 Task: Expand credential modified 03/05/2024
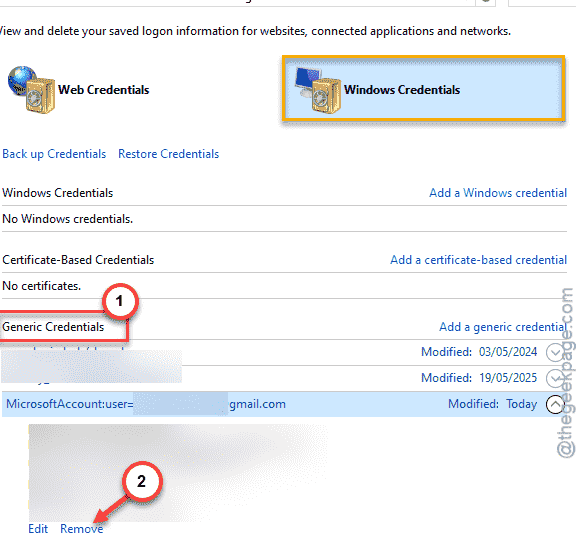coord(554,352)
